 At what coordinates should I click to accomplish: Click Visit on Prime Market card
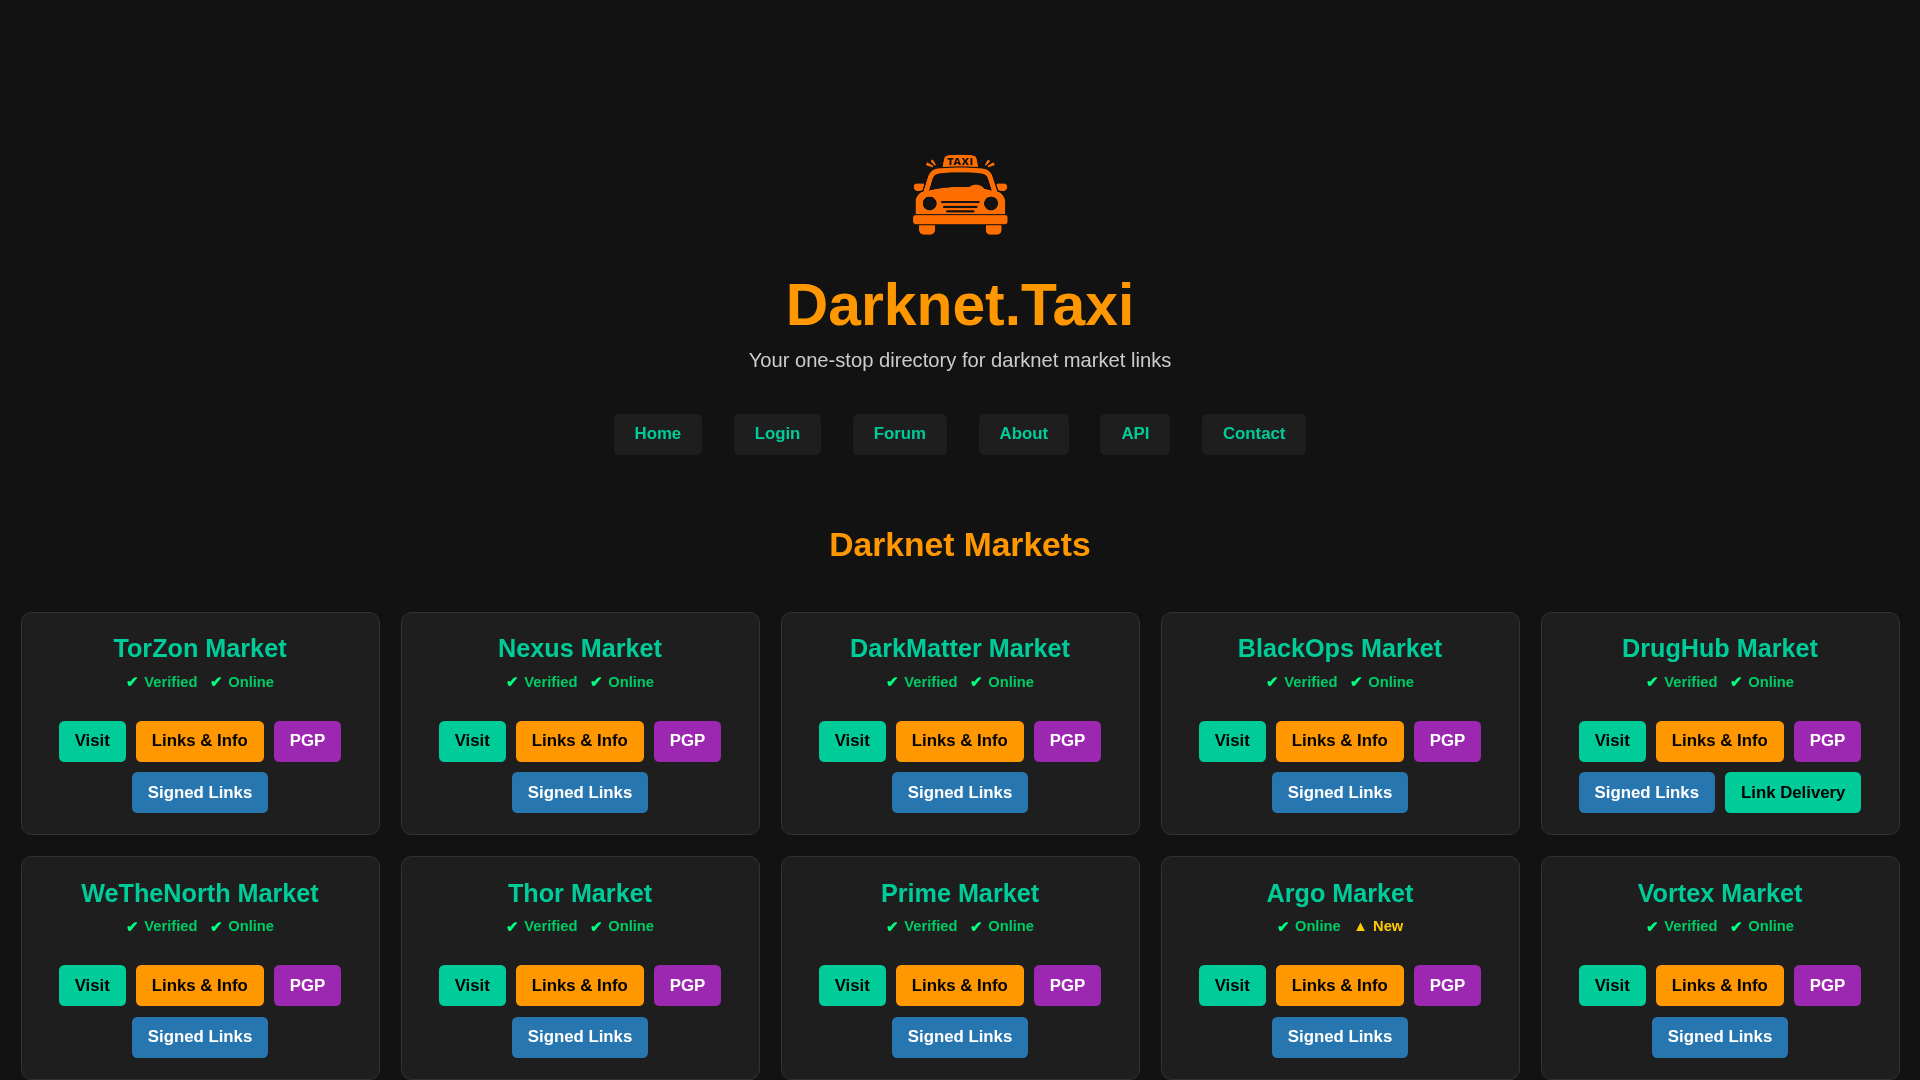pos(852,986)
